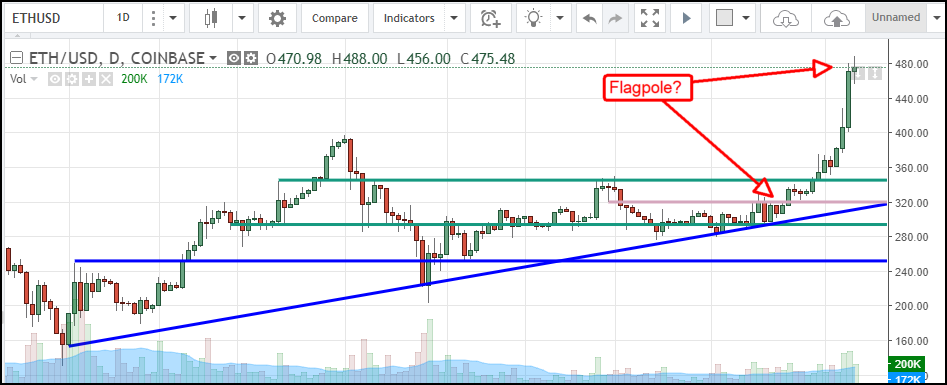Click the 360.00 price scale label
The height and width of the screenshot is (385, 947).
pos(911,167)
